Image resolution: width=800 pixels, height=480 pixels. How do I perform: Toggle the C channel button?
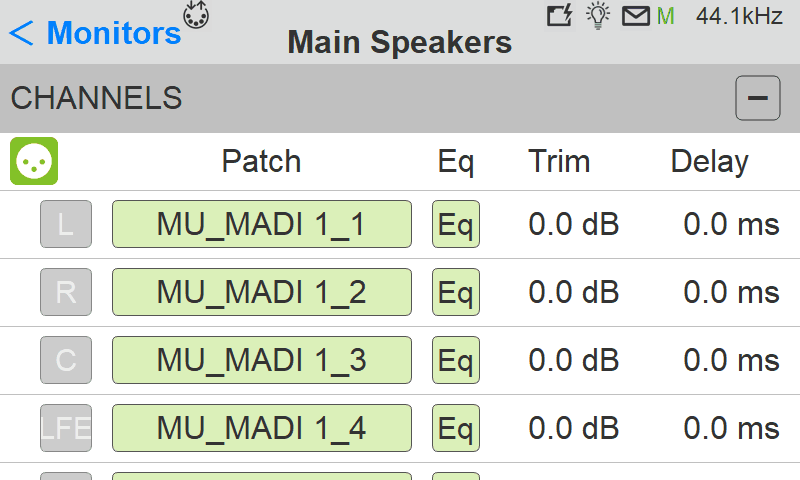66,360
